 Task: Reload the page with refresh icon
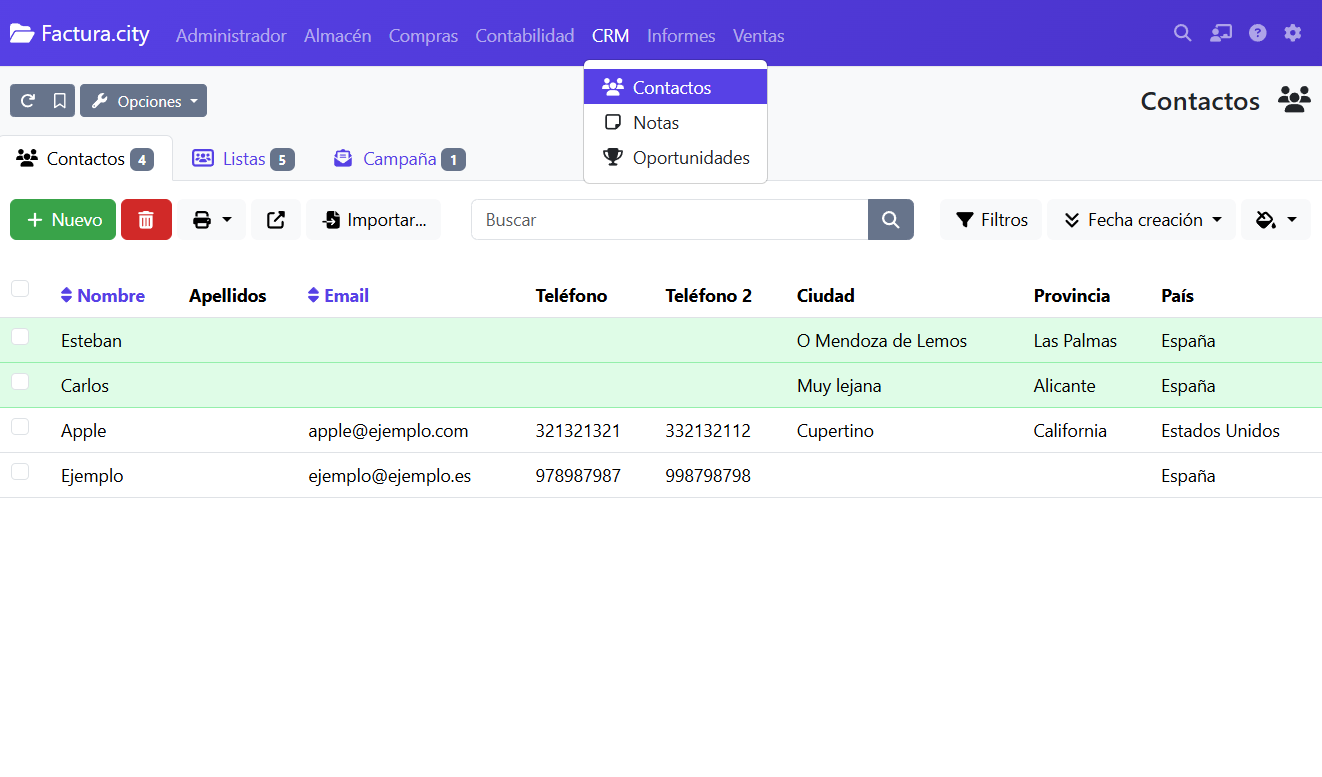coord(28,101)
